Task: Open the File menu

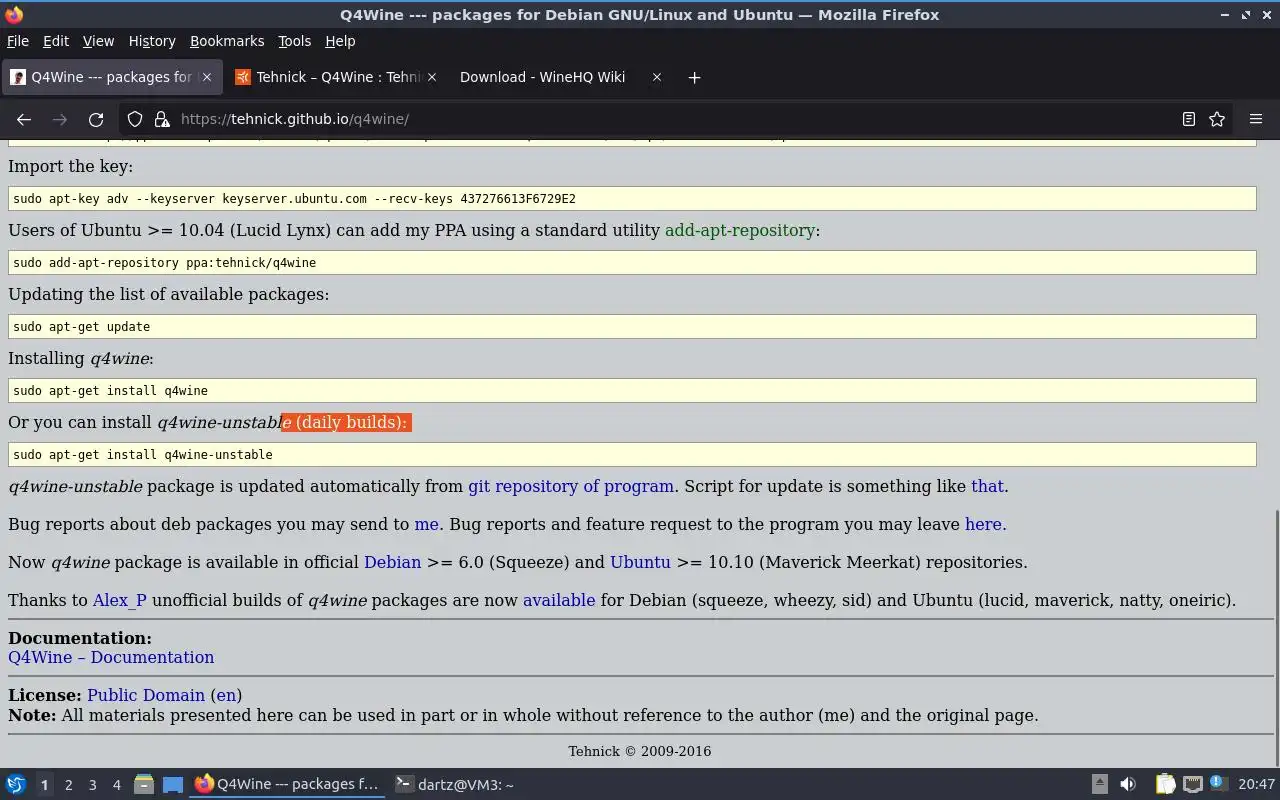Action: click(18, 41)
